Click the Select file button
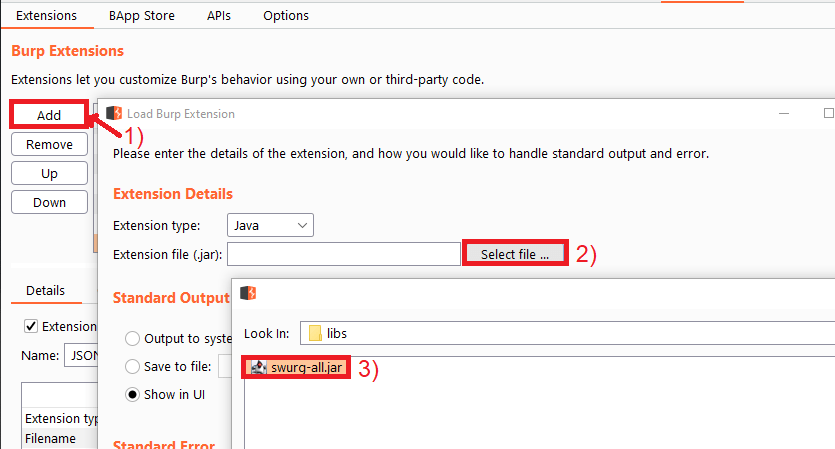This screenshot has width=835, height=449. pyautogui.click(x=514, y=254)
